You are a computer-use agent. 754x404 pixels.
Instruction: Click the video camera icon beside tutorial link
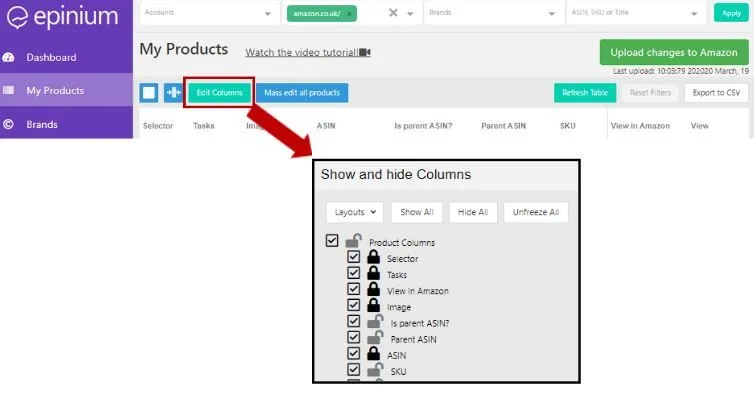pyautogui.click(x=365, y=52)
